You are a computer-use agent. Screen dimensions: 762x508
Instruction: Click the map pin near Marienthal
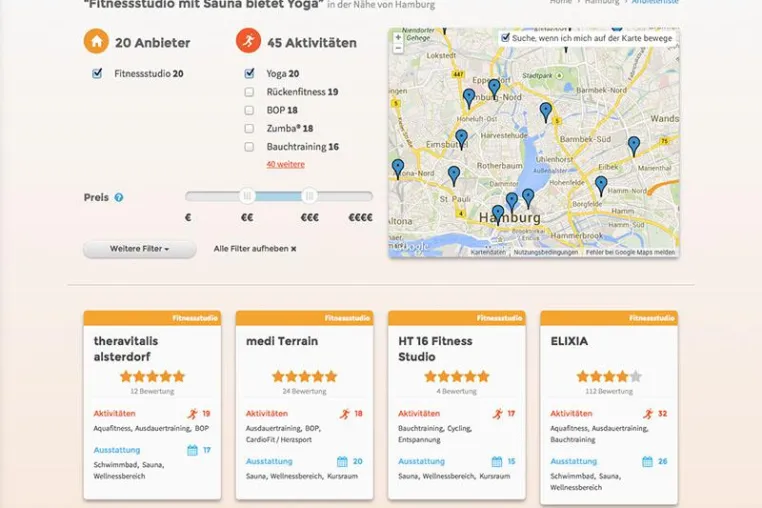click(x=634, y=146)
